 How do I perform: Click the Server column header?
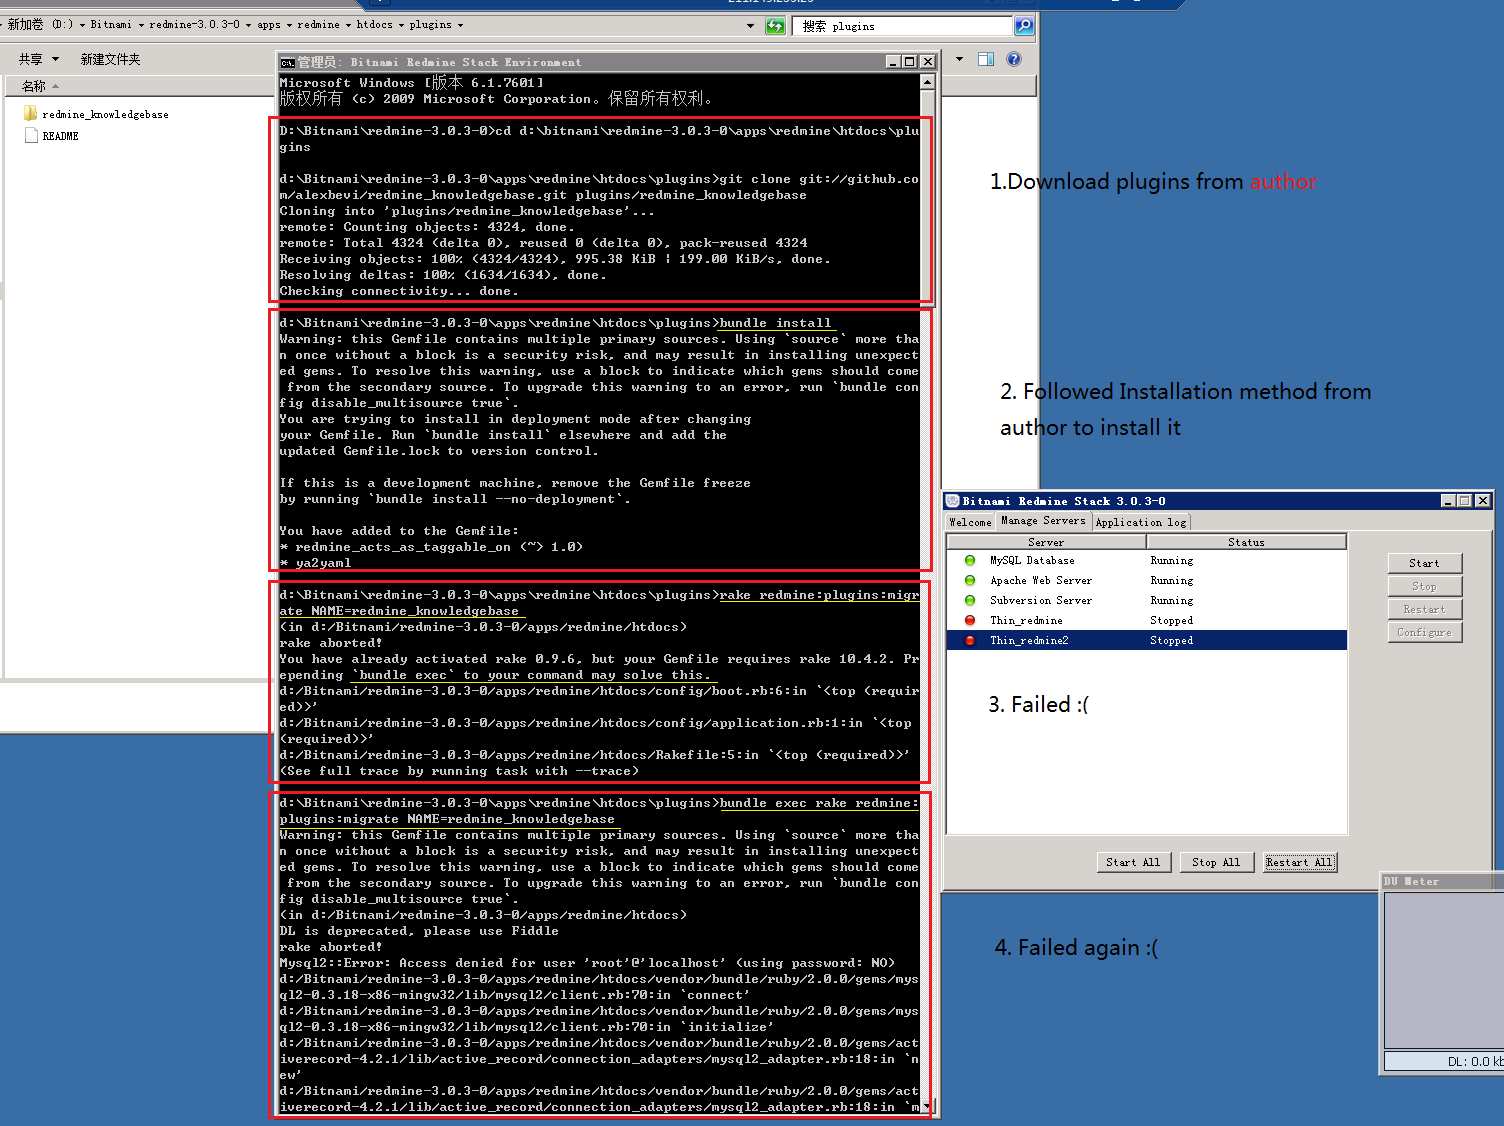[1046, 542]
